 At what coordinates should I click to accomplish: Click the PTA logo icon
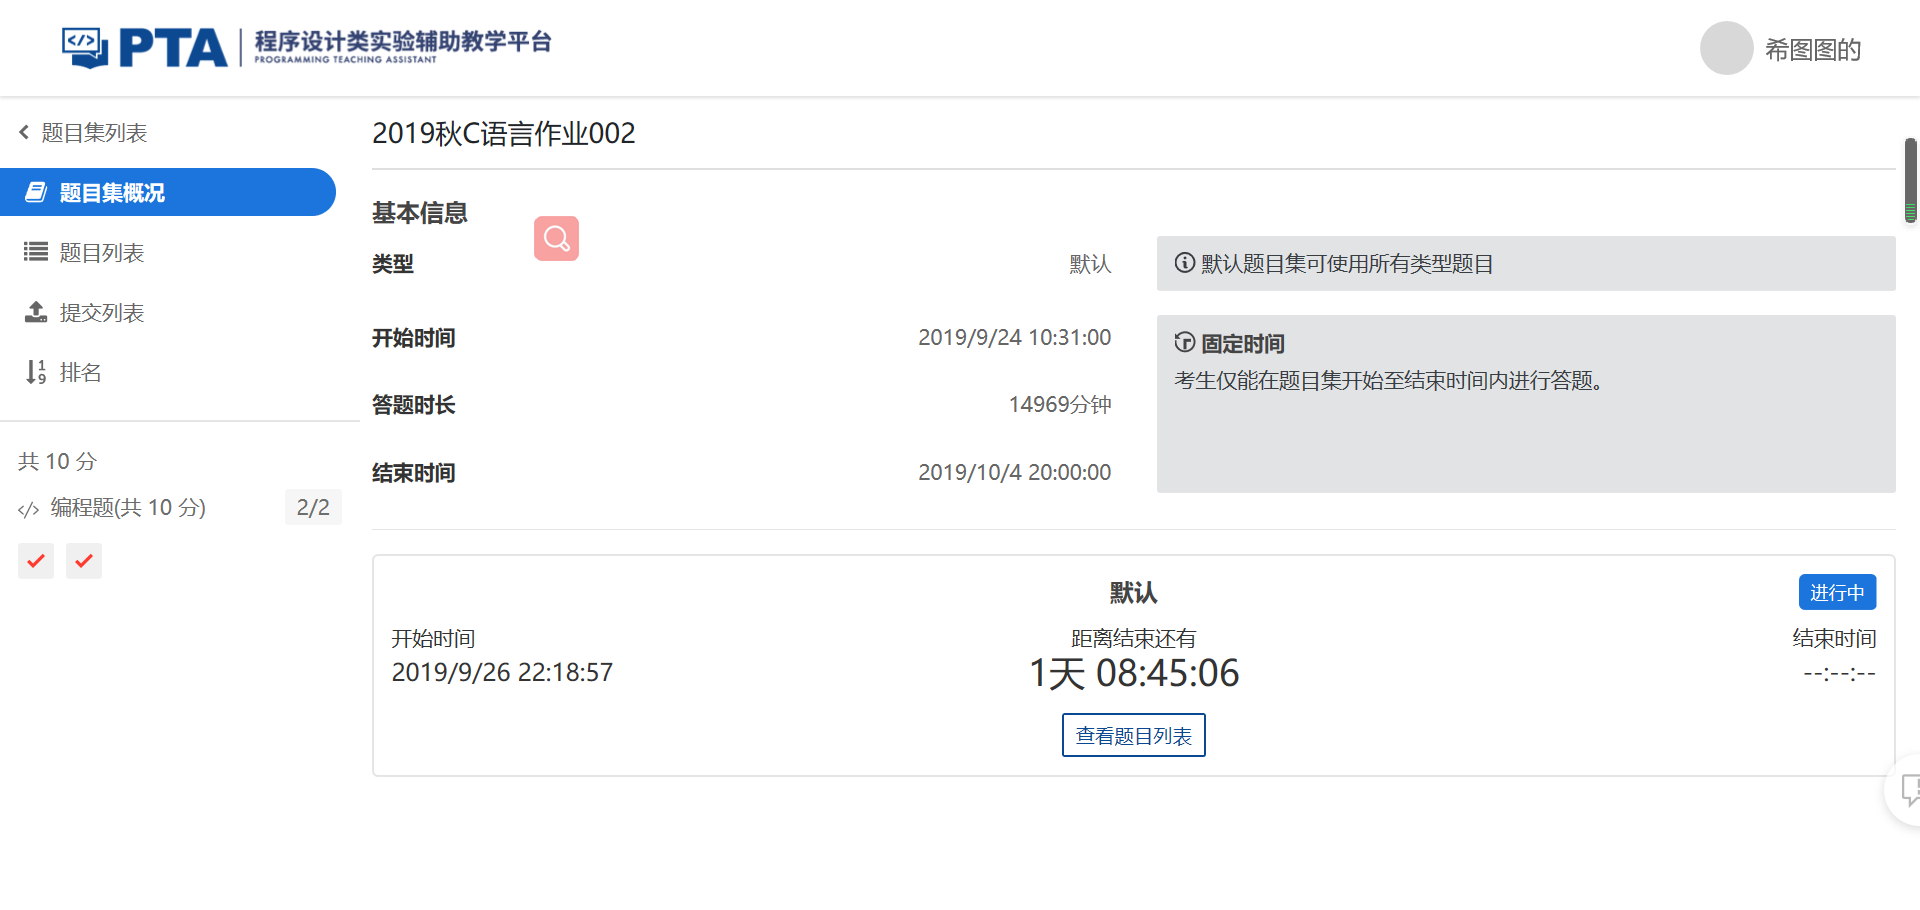click(84, 47)
